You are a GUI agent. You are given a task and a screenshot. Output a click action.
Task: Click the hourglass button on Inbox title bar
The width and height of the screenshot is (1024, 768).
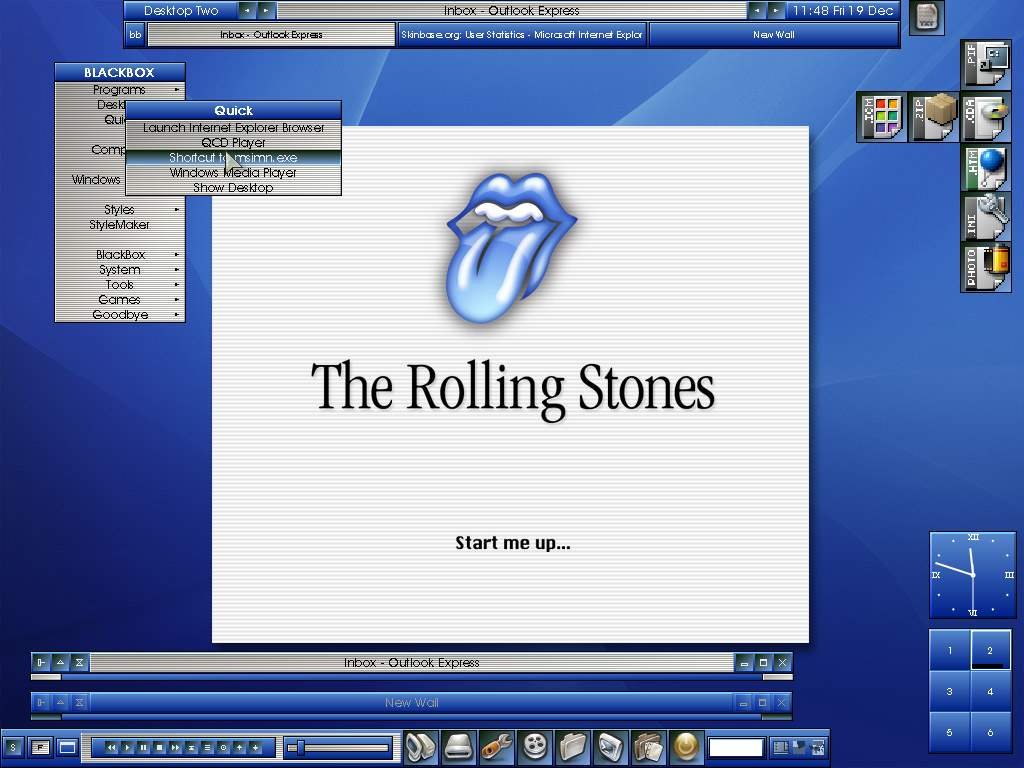79,663
